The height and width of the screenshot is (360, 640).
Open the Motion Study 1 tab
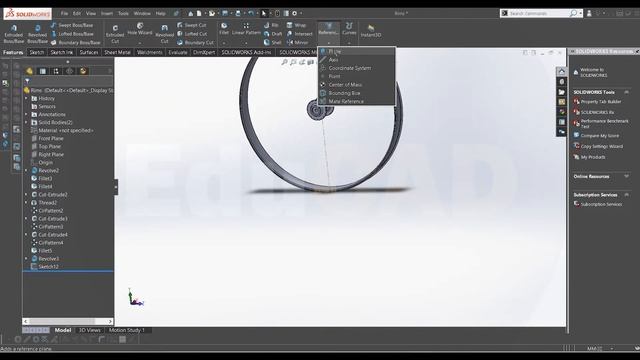click(127, 330)
